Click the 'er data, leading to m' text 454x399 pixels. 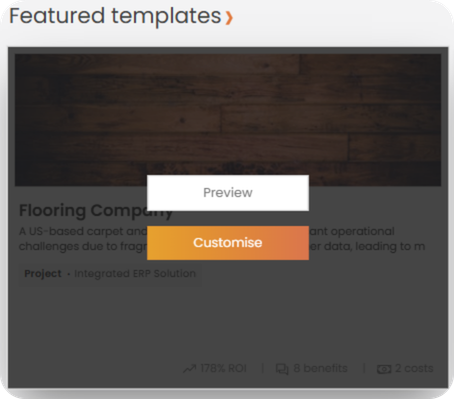coord(367,246)
